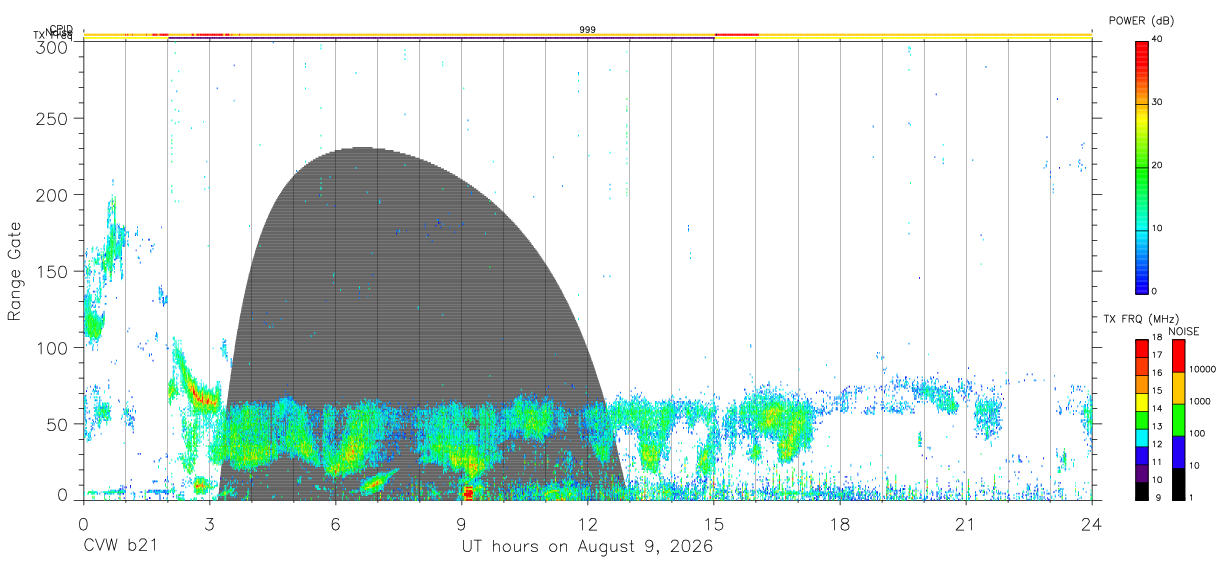Click the 100 label on NOISE scale
The width and height of the screenshot is (1228, 567).
coord(1197,433)
